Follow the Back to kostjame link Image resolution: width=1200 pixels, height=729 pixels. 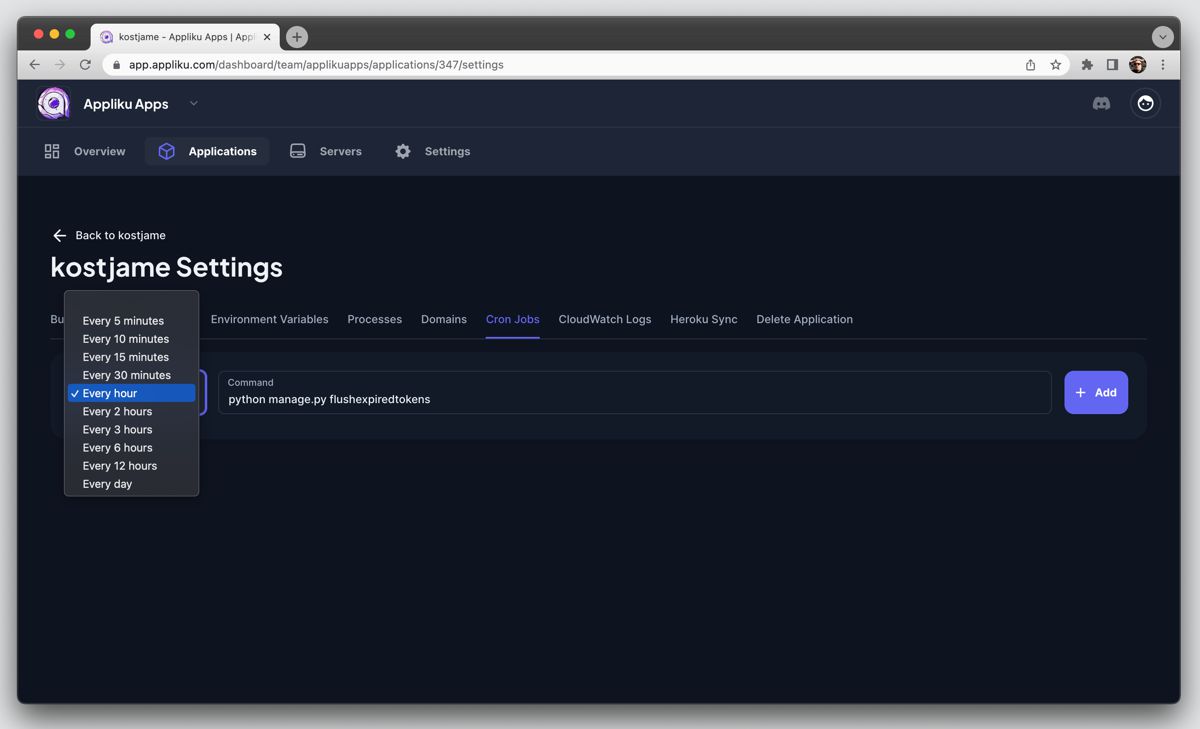click(x=109, y=235)
